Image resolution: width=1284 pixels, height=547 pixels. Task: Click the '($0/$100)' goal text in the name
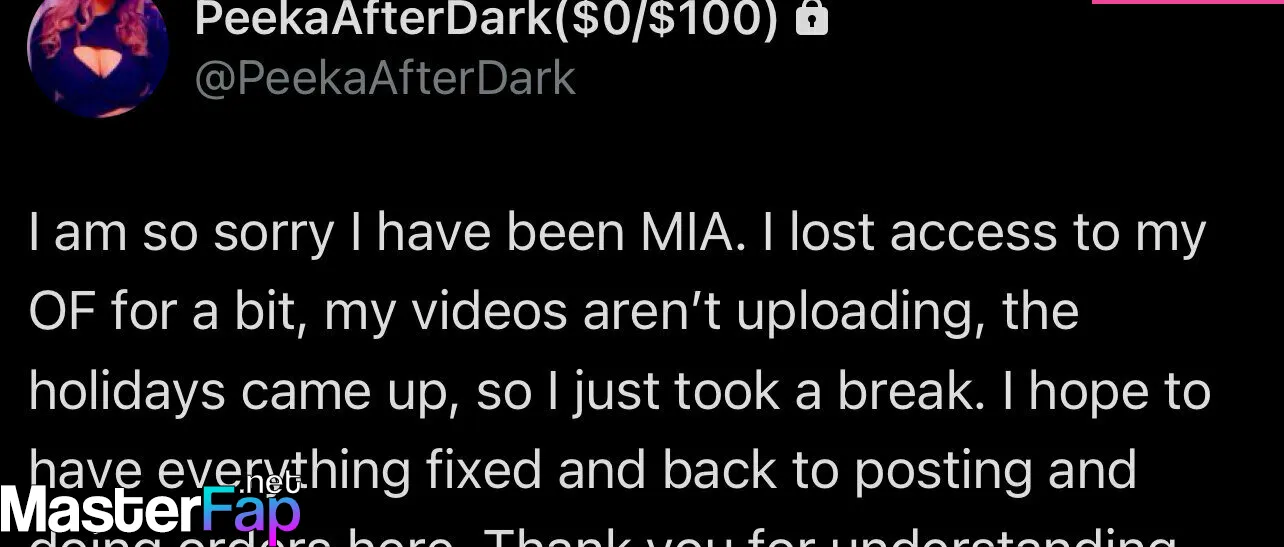pos(665,20)
